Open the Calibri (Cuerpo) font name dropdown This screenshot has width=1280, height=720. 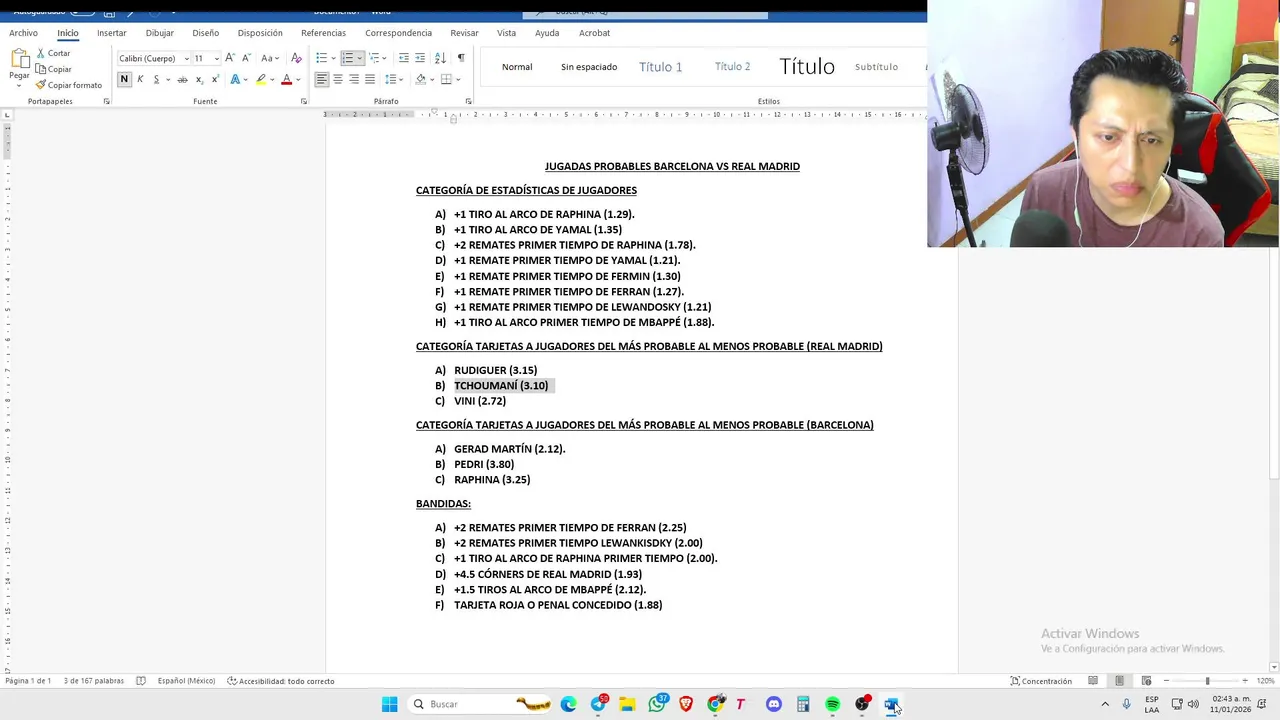tap(186, 58)
